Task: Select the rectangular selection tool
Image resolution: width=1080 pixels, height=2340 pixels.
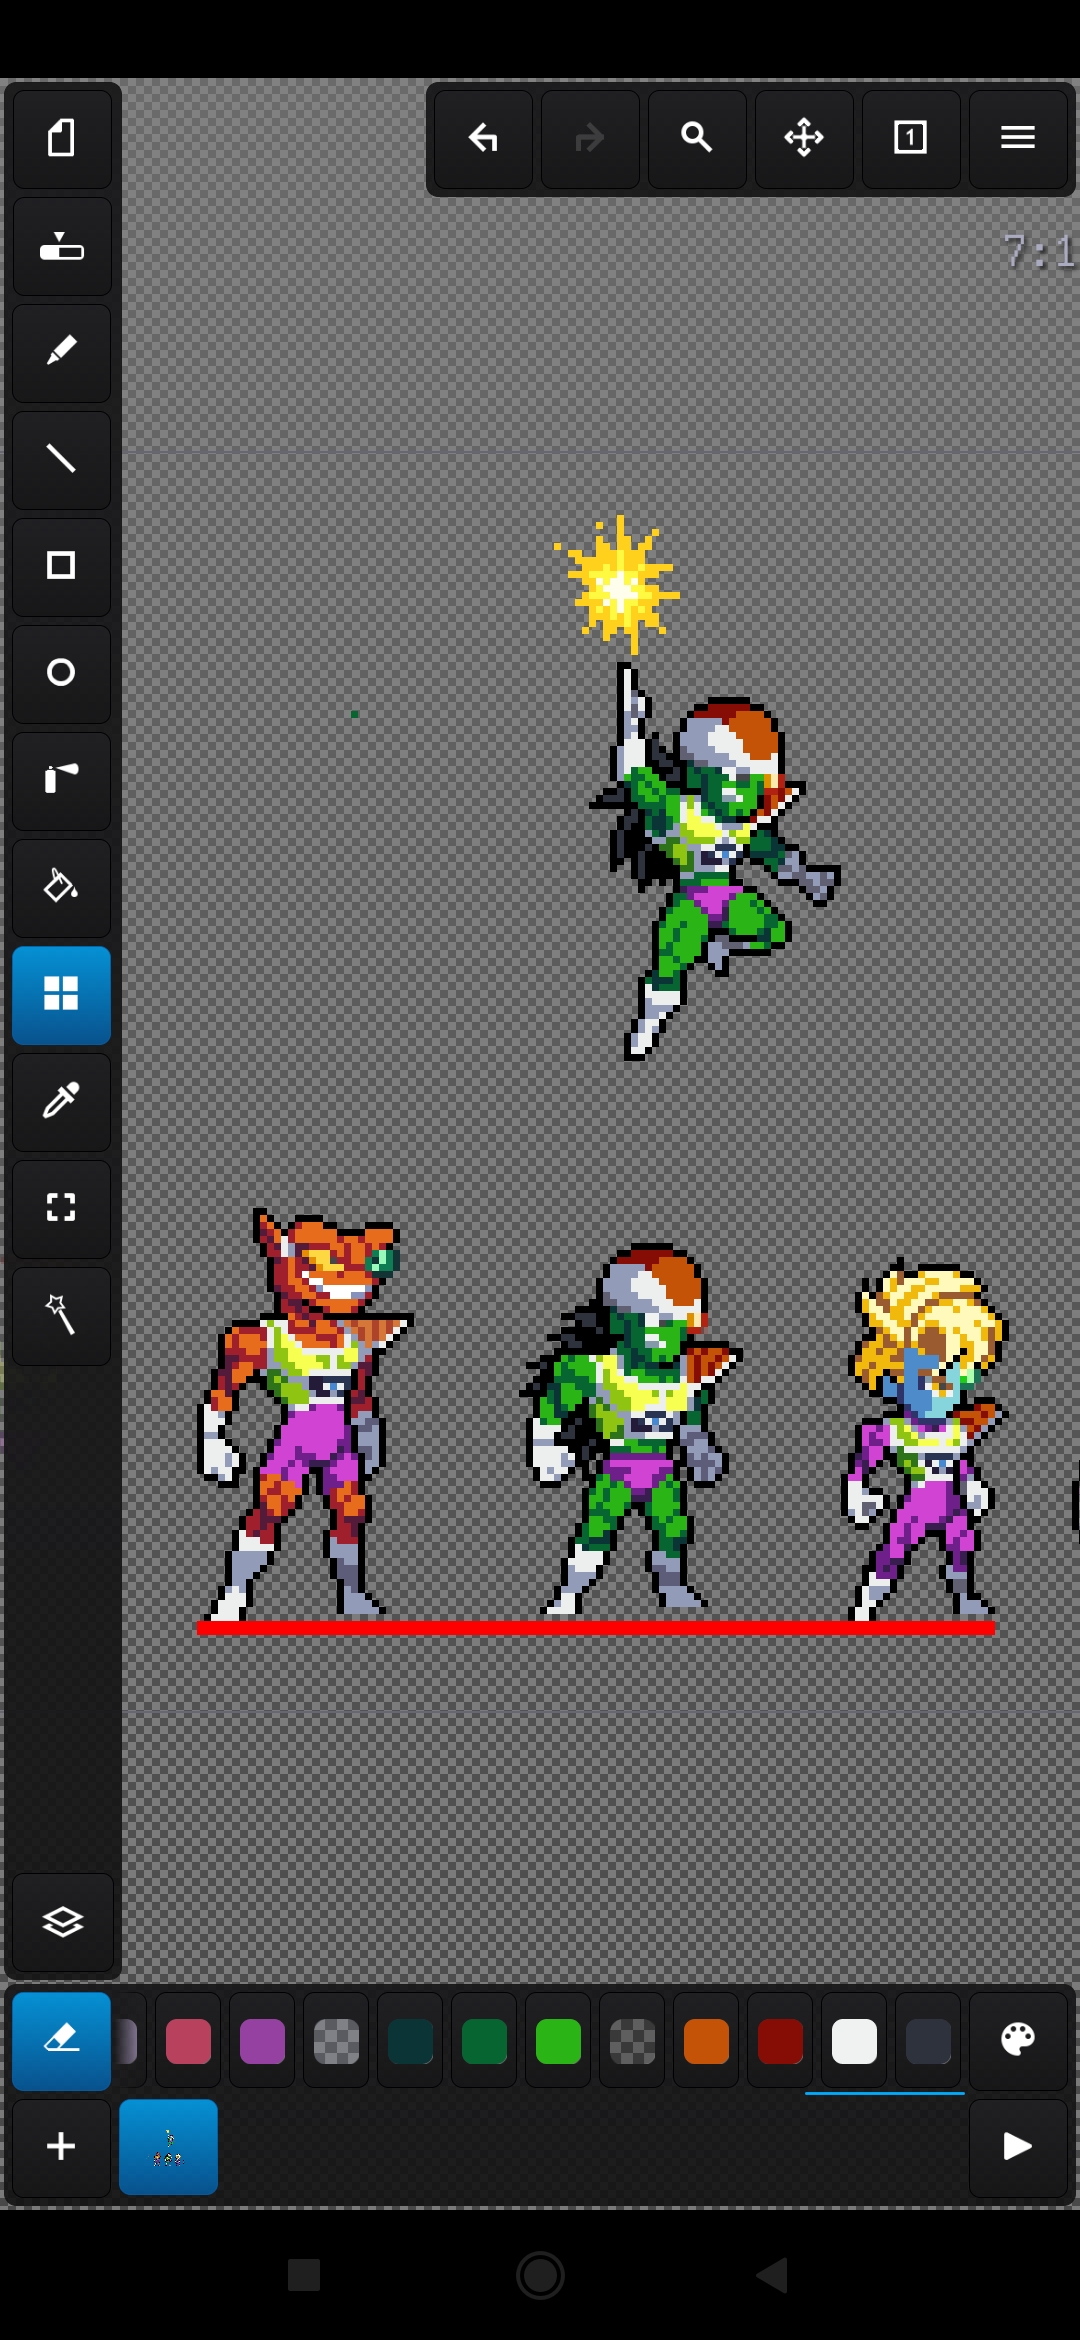Action: coord(61,1208)
